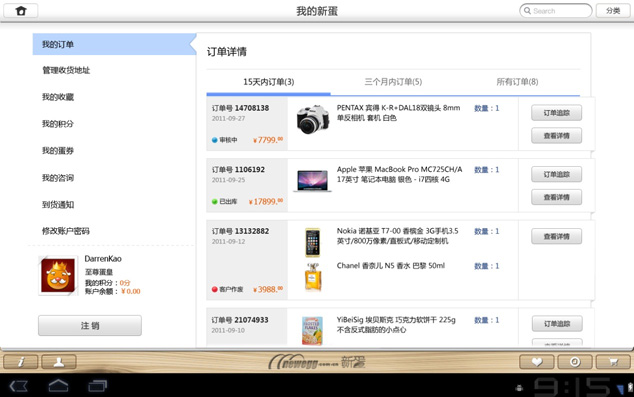Click 查看详情 for order 1106192
Viewport: 634px width, 397px height.
click(x=556, y=197)
